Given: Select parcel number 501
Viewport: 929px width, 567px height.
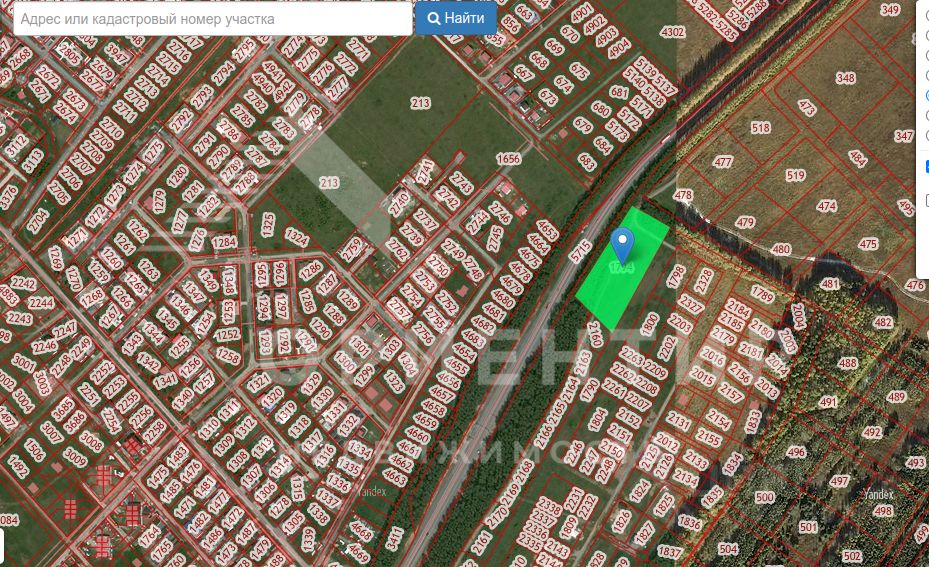Looking at the screenshot, I should coord(808,527).
